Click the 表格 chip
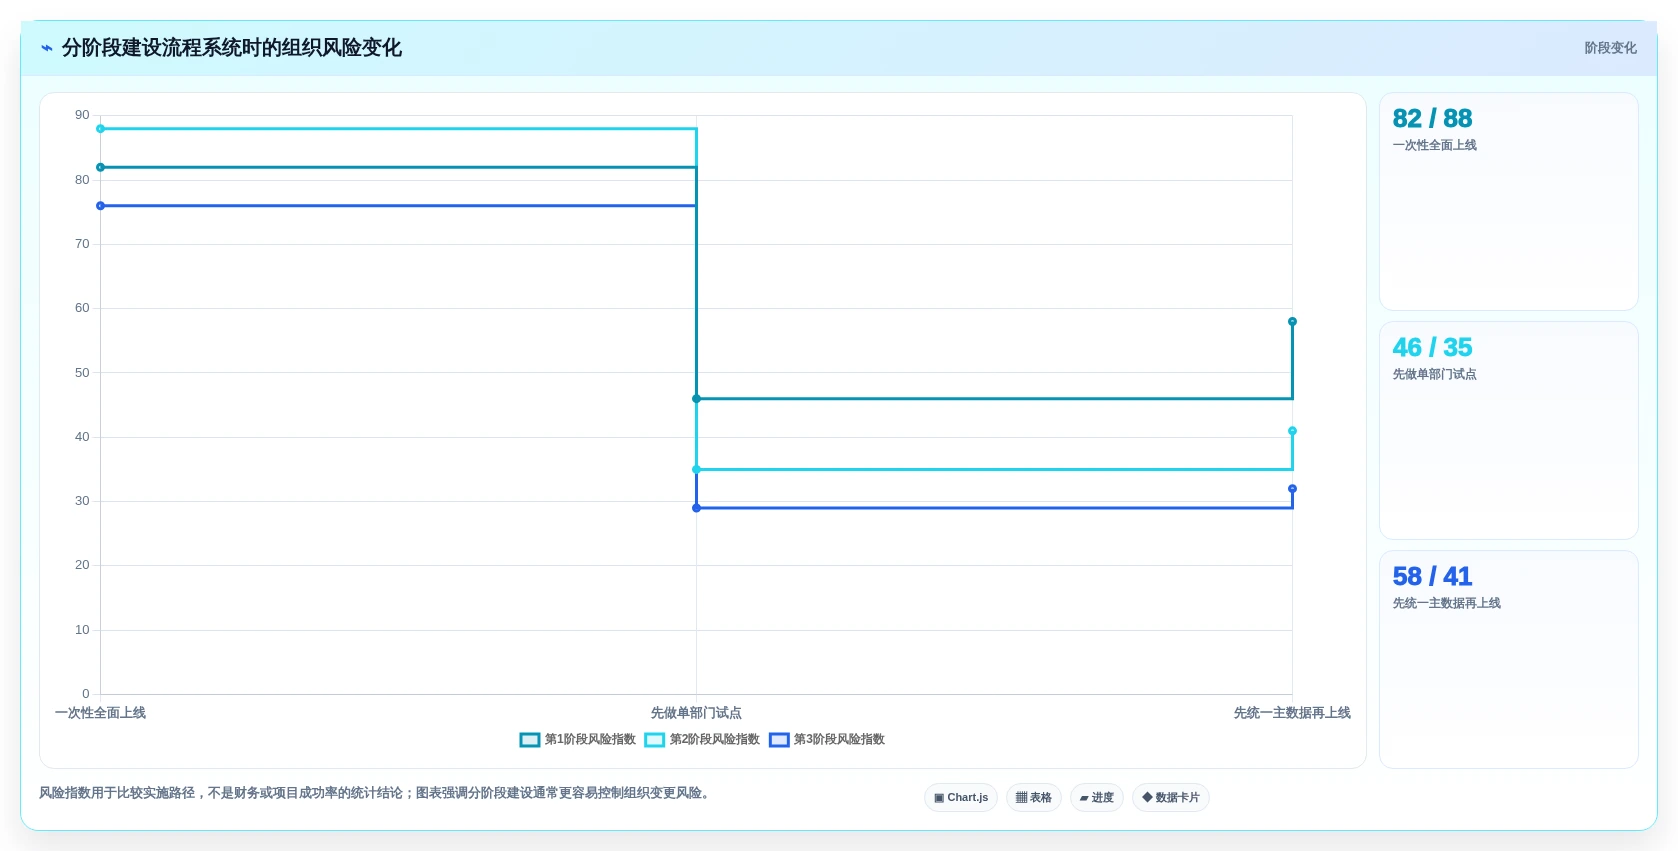Image resolution: width=1678 pixels, height=851 pixels. (1034, 797)
